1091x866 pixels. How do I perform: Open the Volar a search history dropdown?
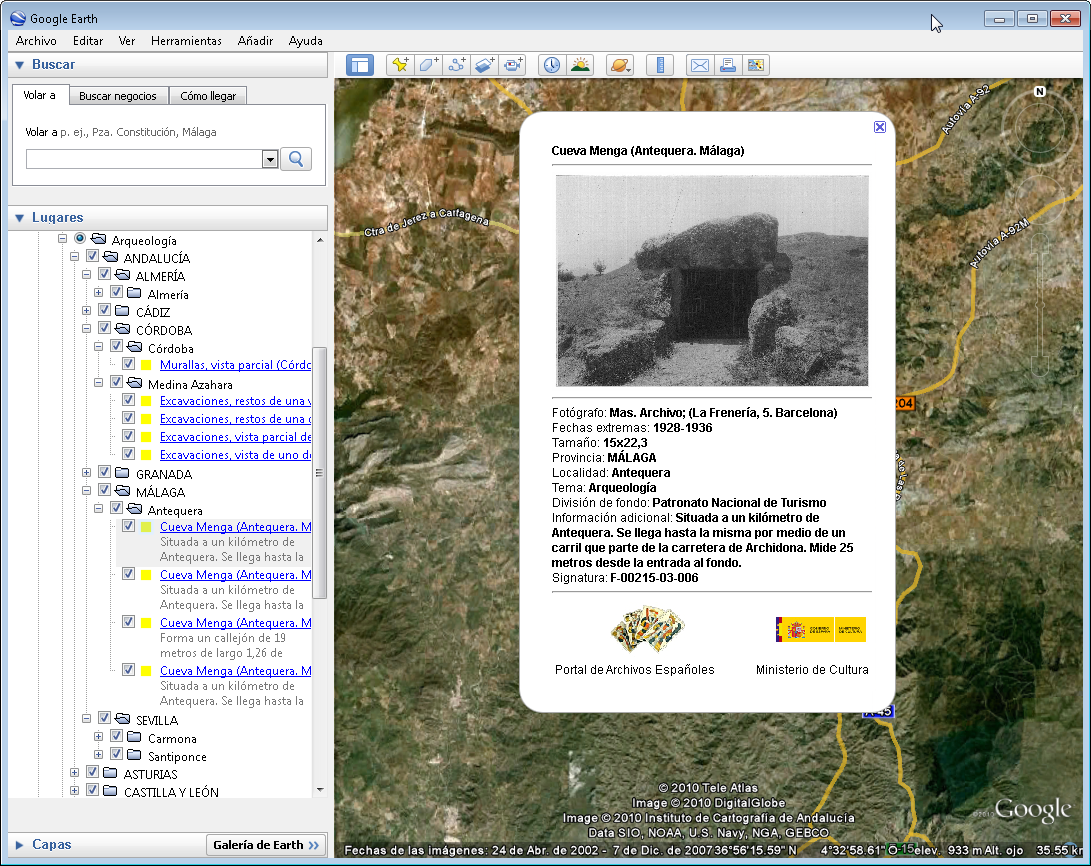point(270,159)
